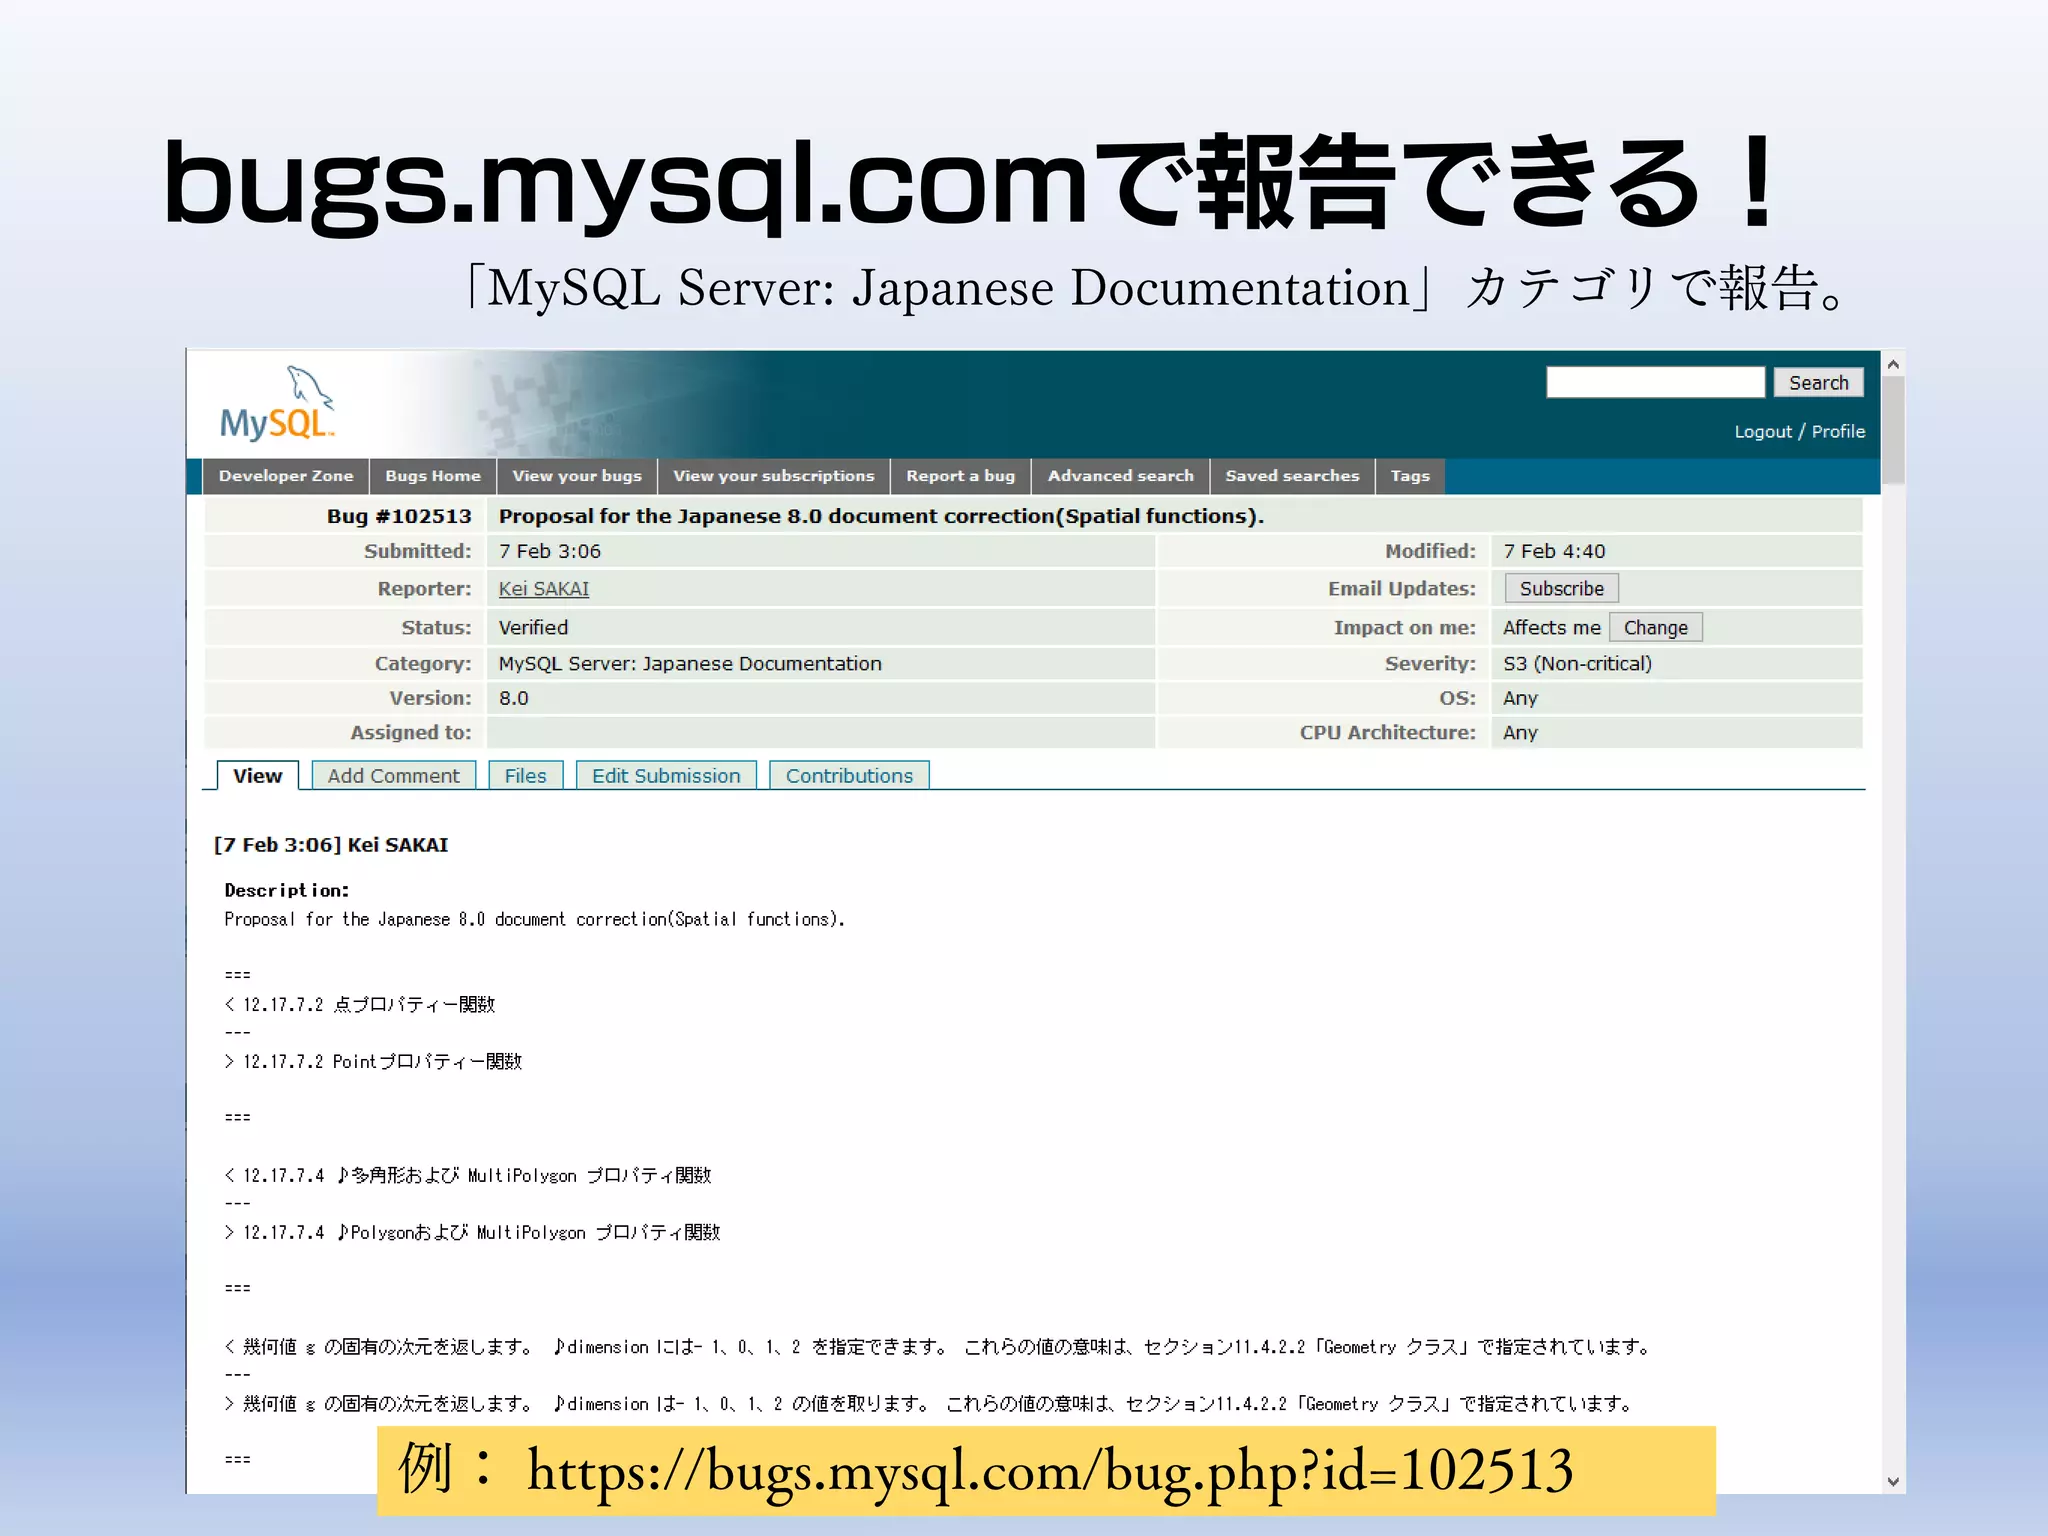This screenshot has width=2048, height=1536.
Task: Click the Search button
Action: [1818, 382]
